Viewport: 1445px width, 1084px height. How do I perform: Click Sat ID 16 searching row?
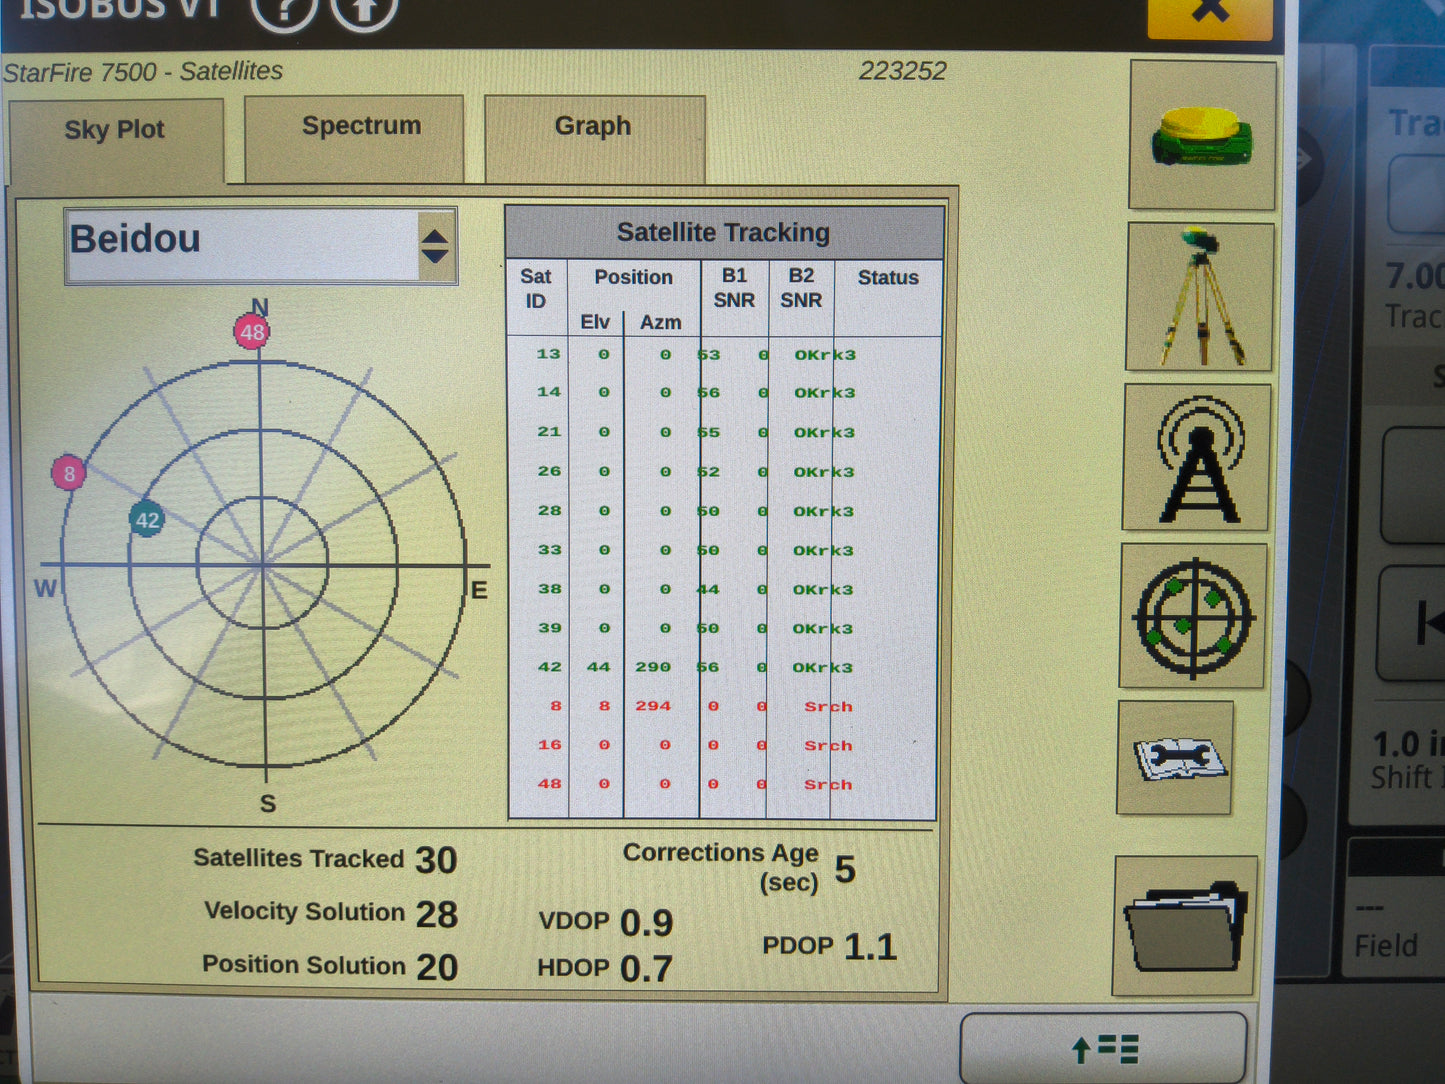(723, 745)
